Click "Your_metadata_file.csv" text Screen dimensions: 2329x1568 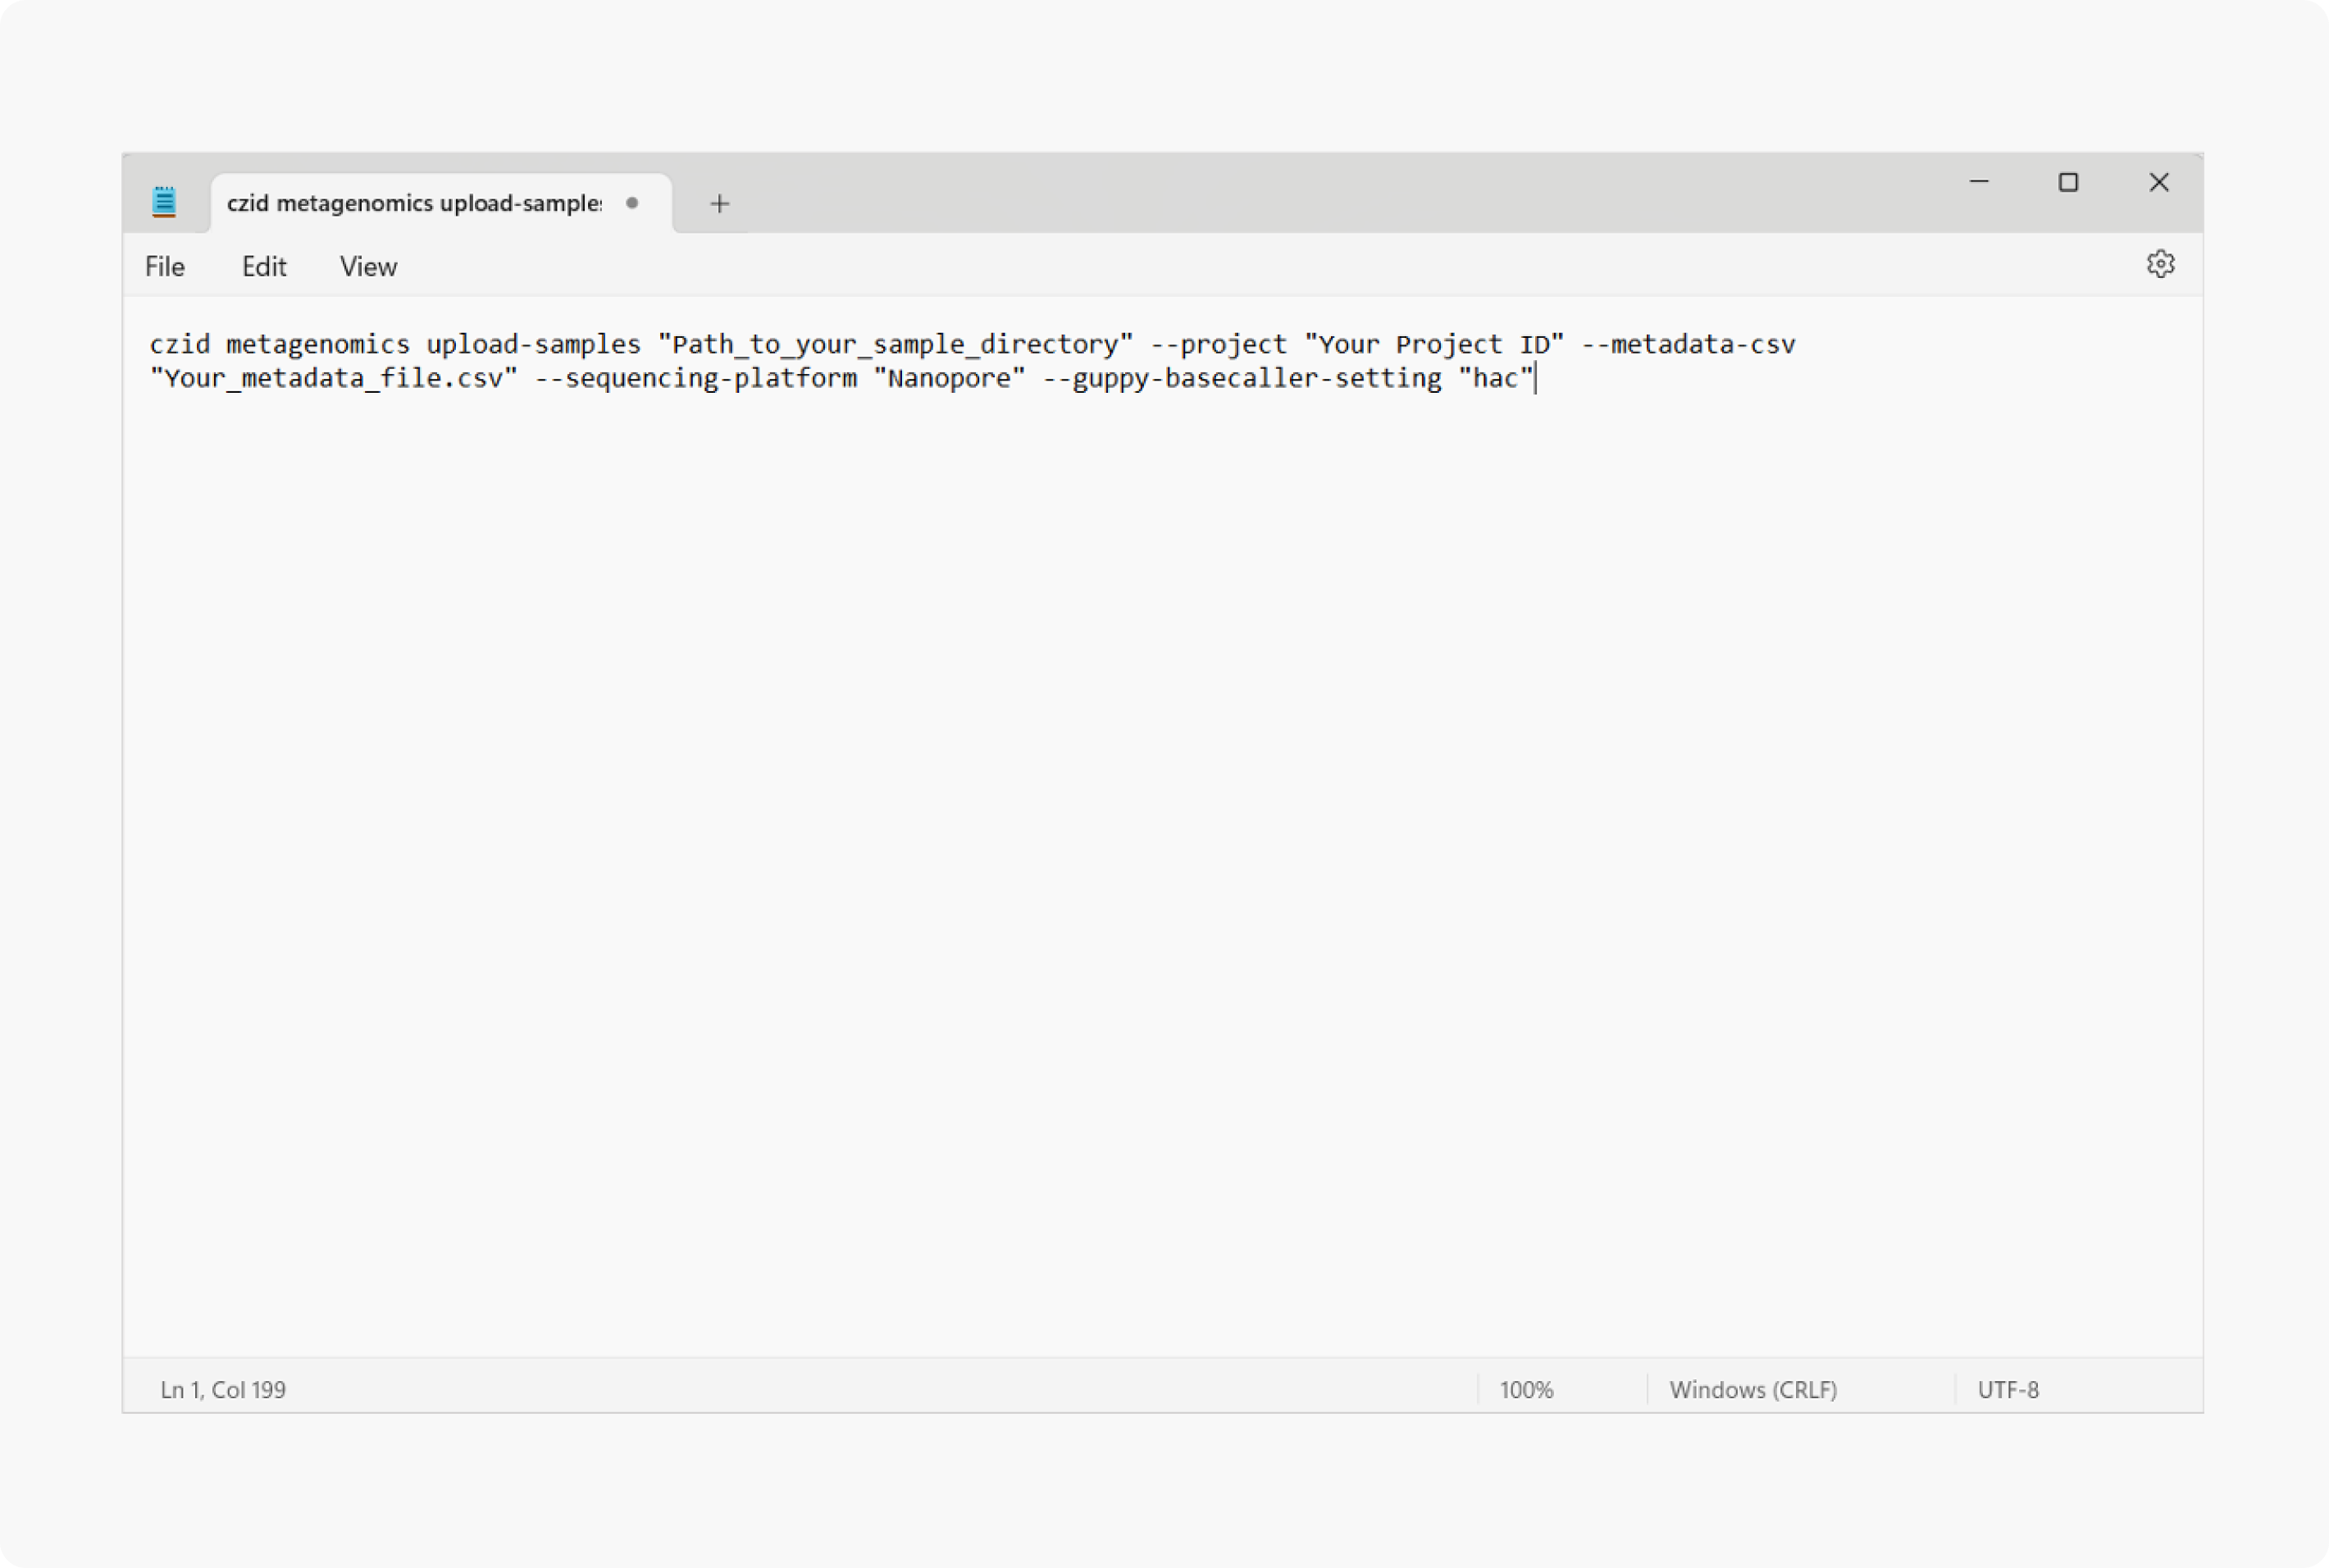point(334,378)
